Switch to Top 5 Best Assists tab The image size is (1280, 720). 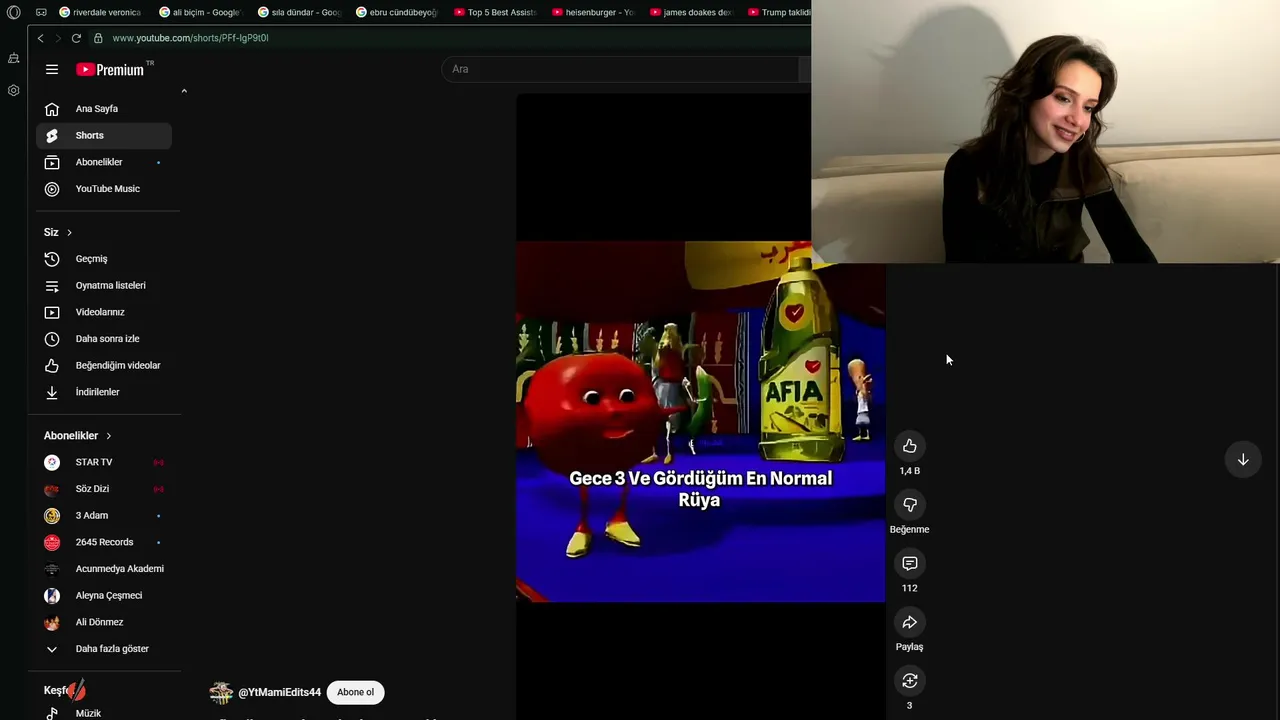(x=494, y=12)
